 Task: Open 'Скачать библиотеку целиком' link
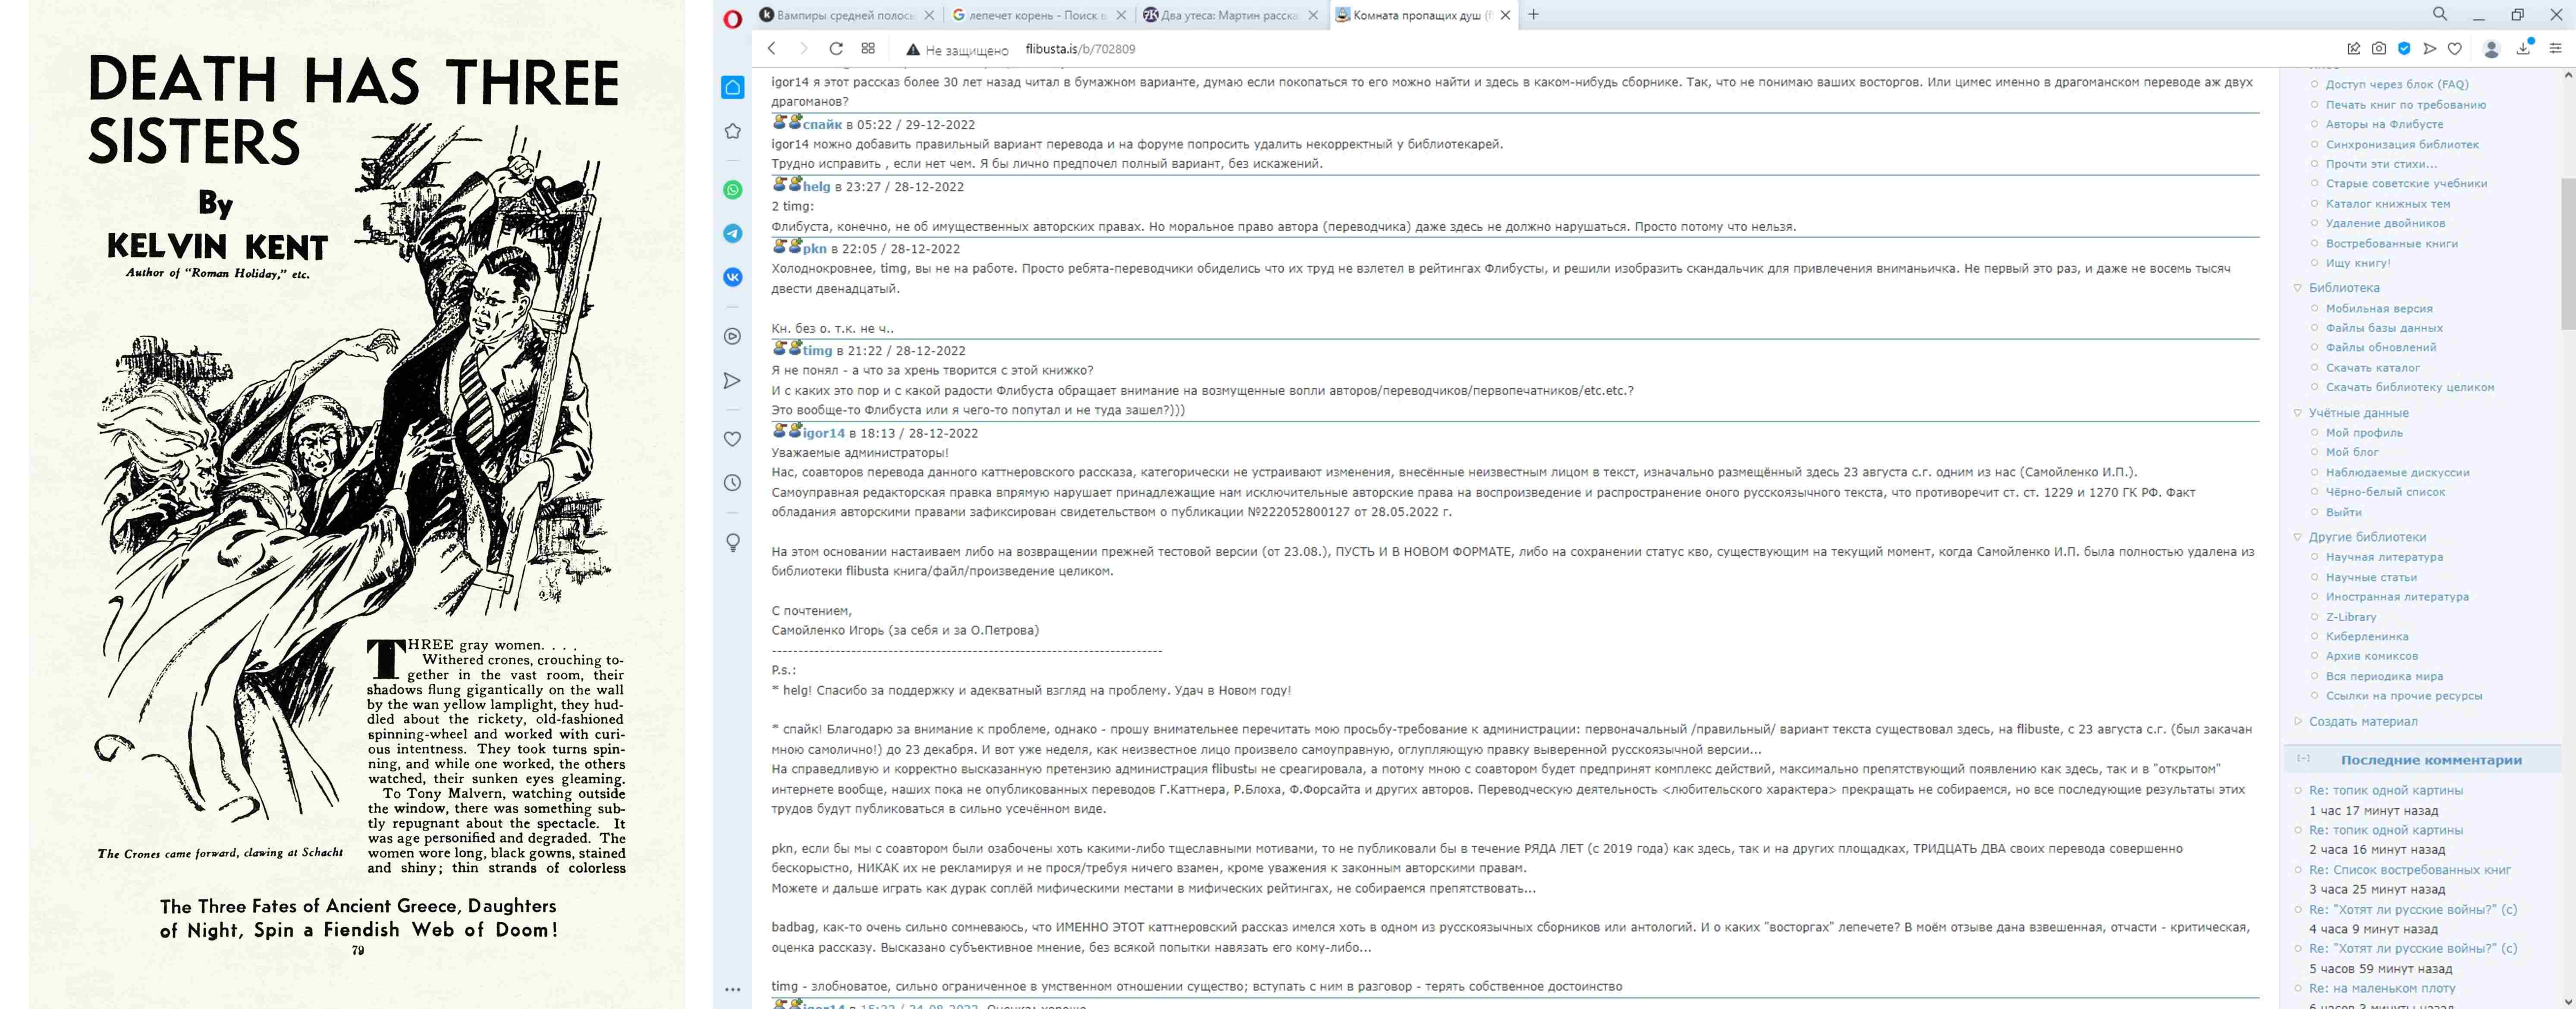pos(2409,387)
